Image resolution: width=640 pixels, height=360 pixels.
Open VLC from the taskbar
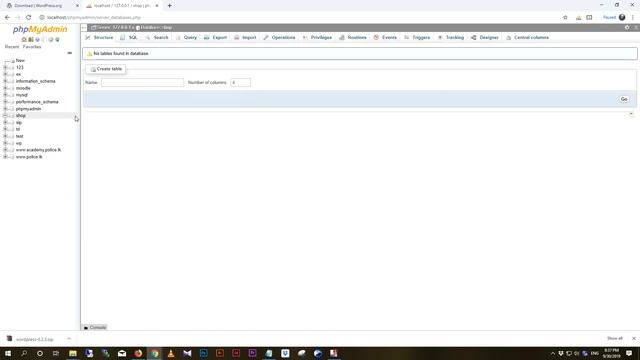171,353
